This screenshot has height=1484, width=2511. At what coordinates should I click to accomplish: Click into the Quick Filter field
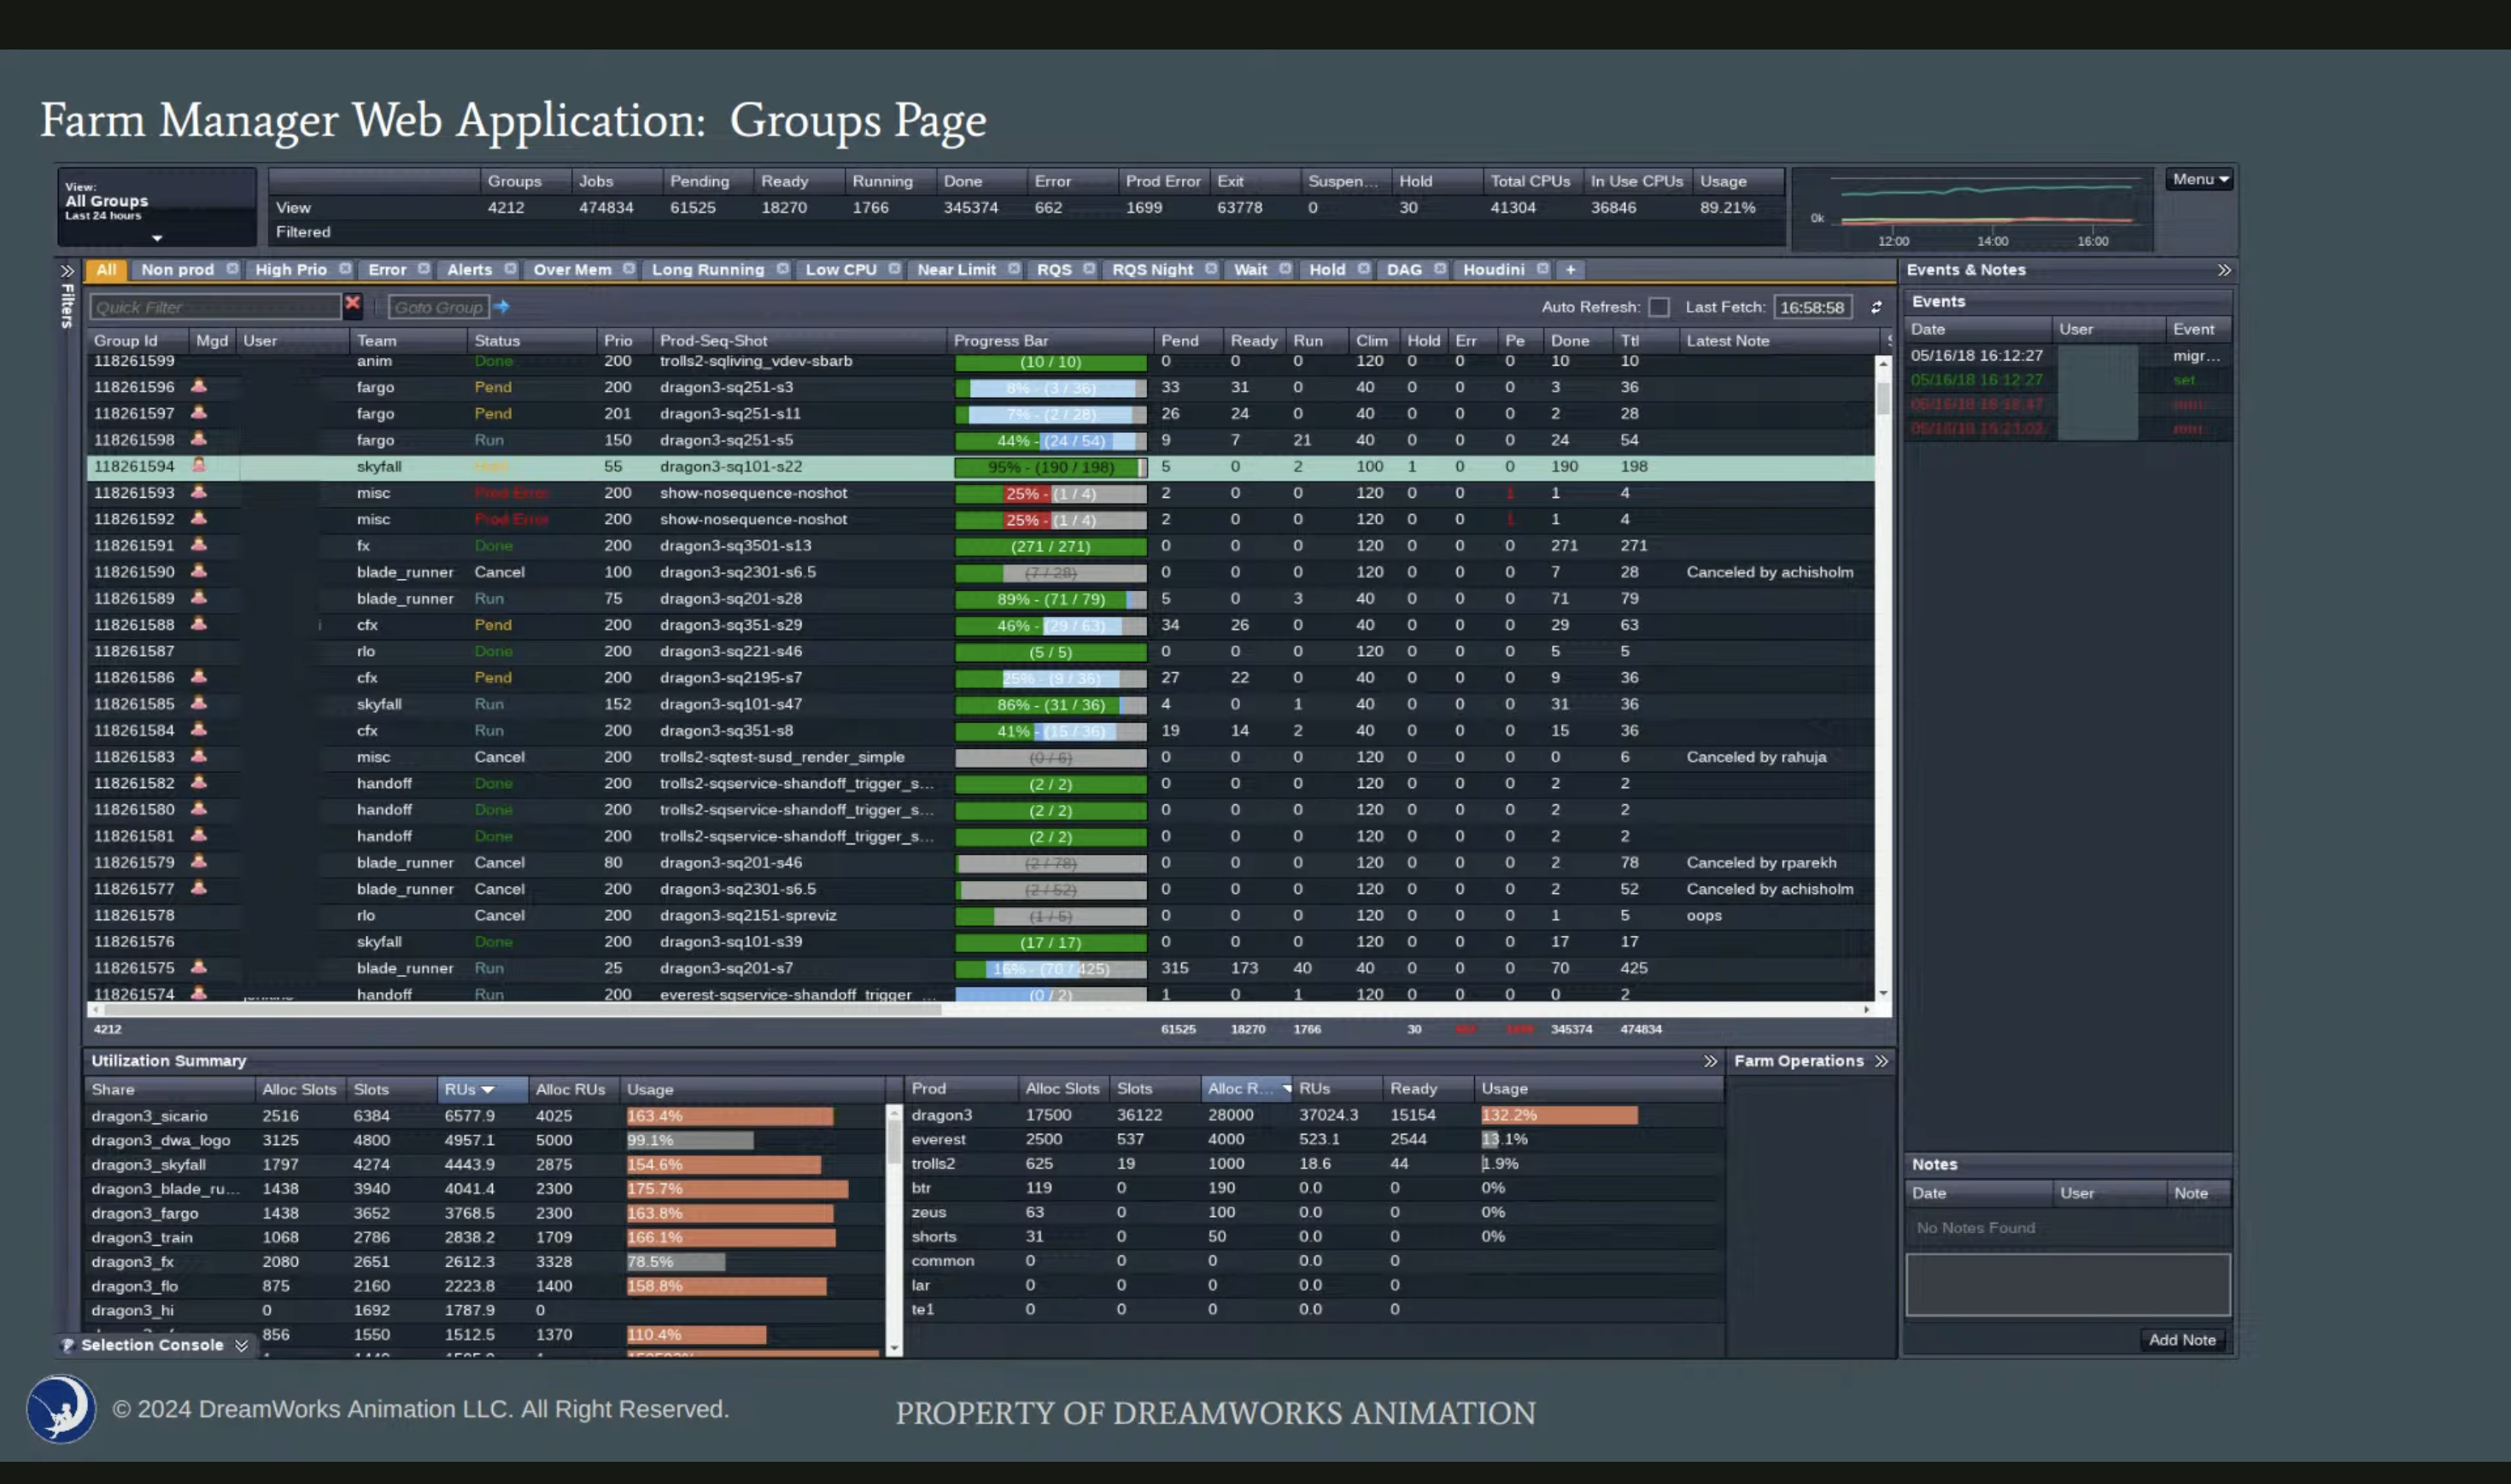click(x=215, y=307)
